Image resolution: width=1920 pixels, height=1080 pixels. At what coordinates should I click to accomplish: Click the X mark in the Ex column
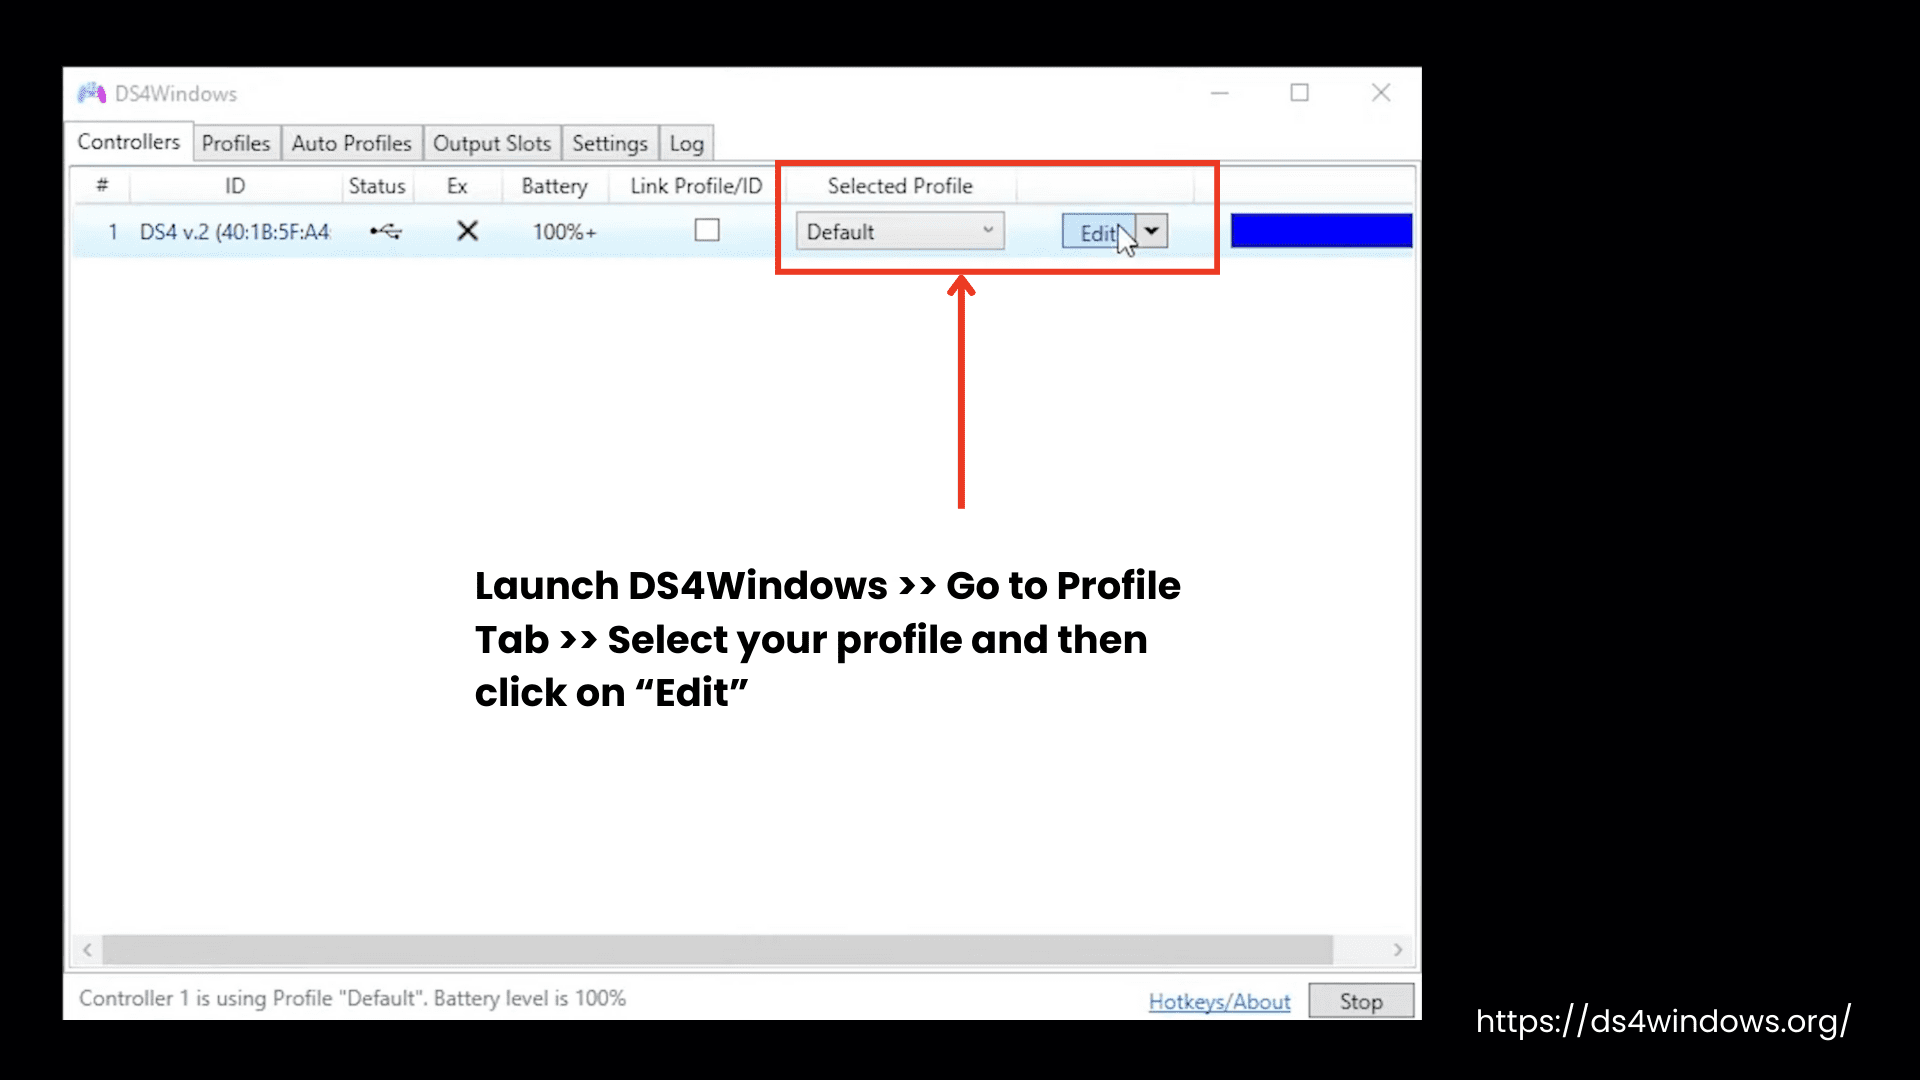(x=467, y=231)
